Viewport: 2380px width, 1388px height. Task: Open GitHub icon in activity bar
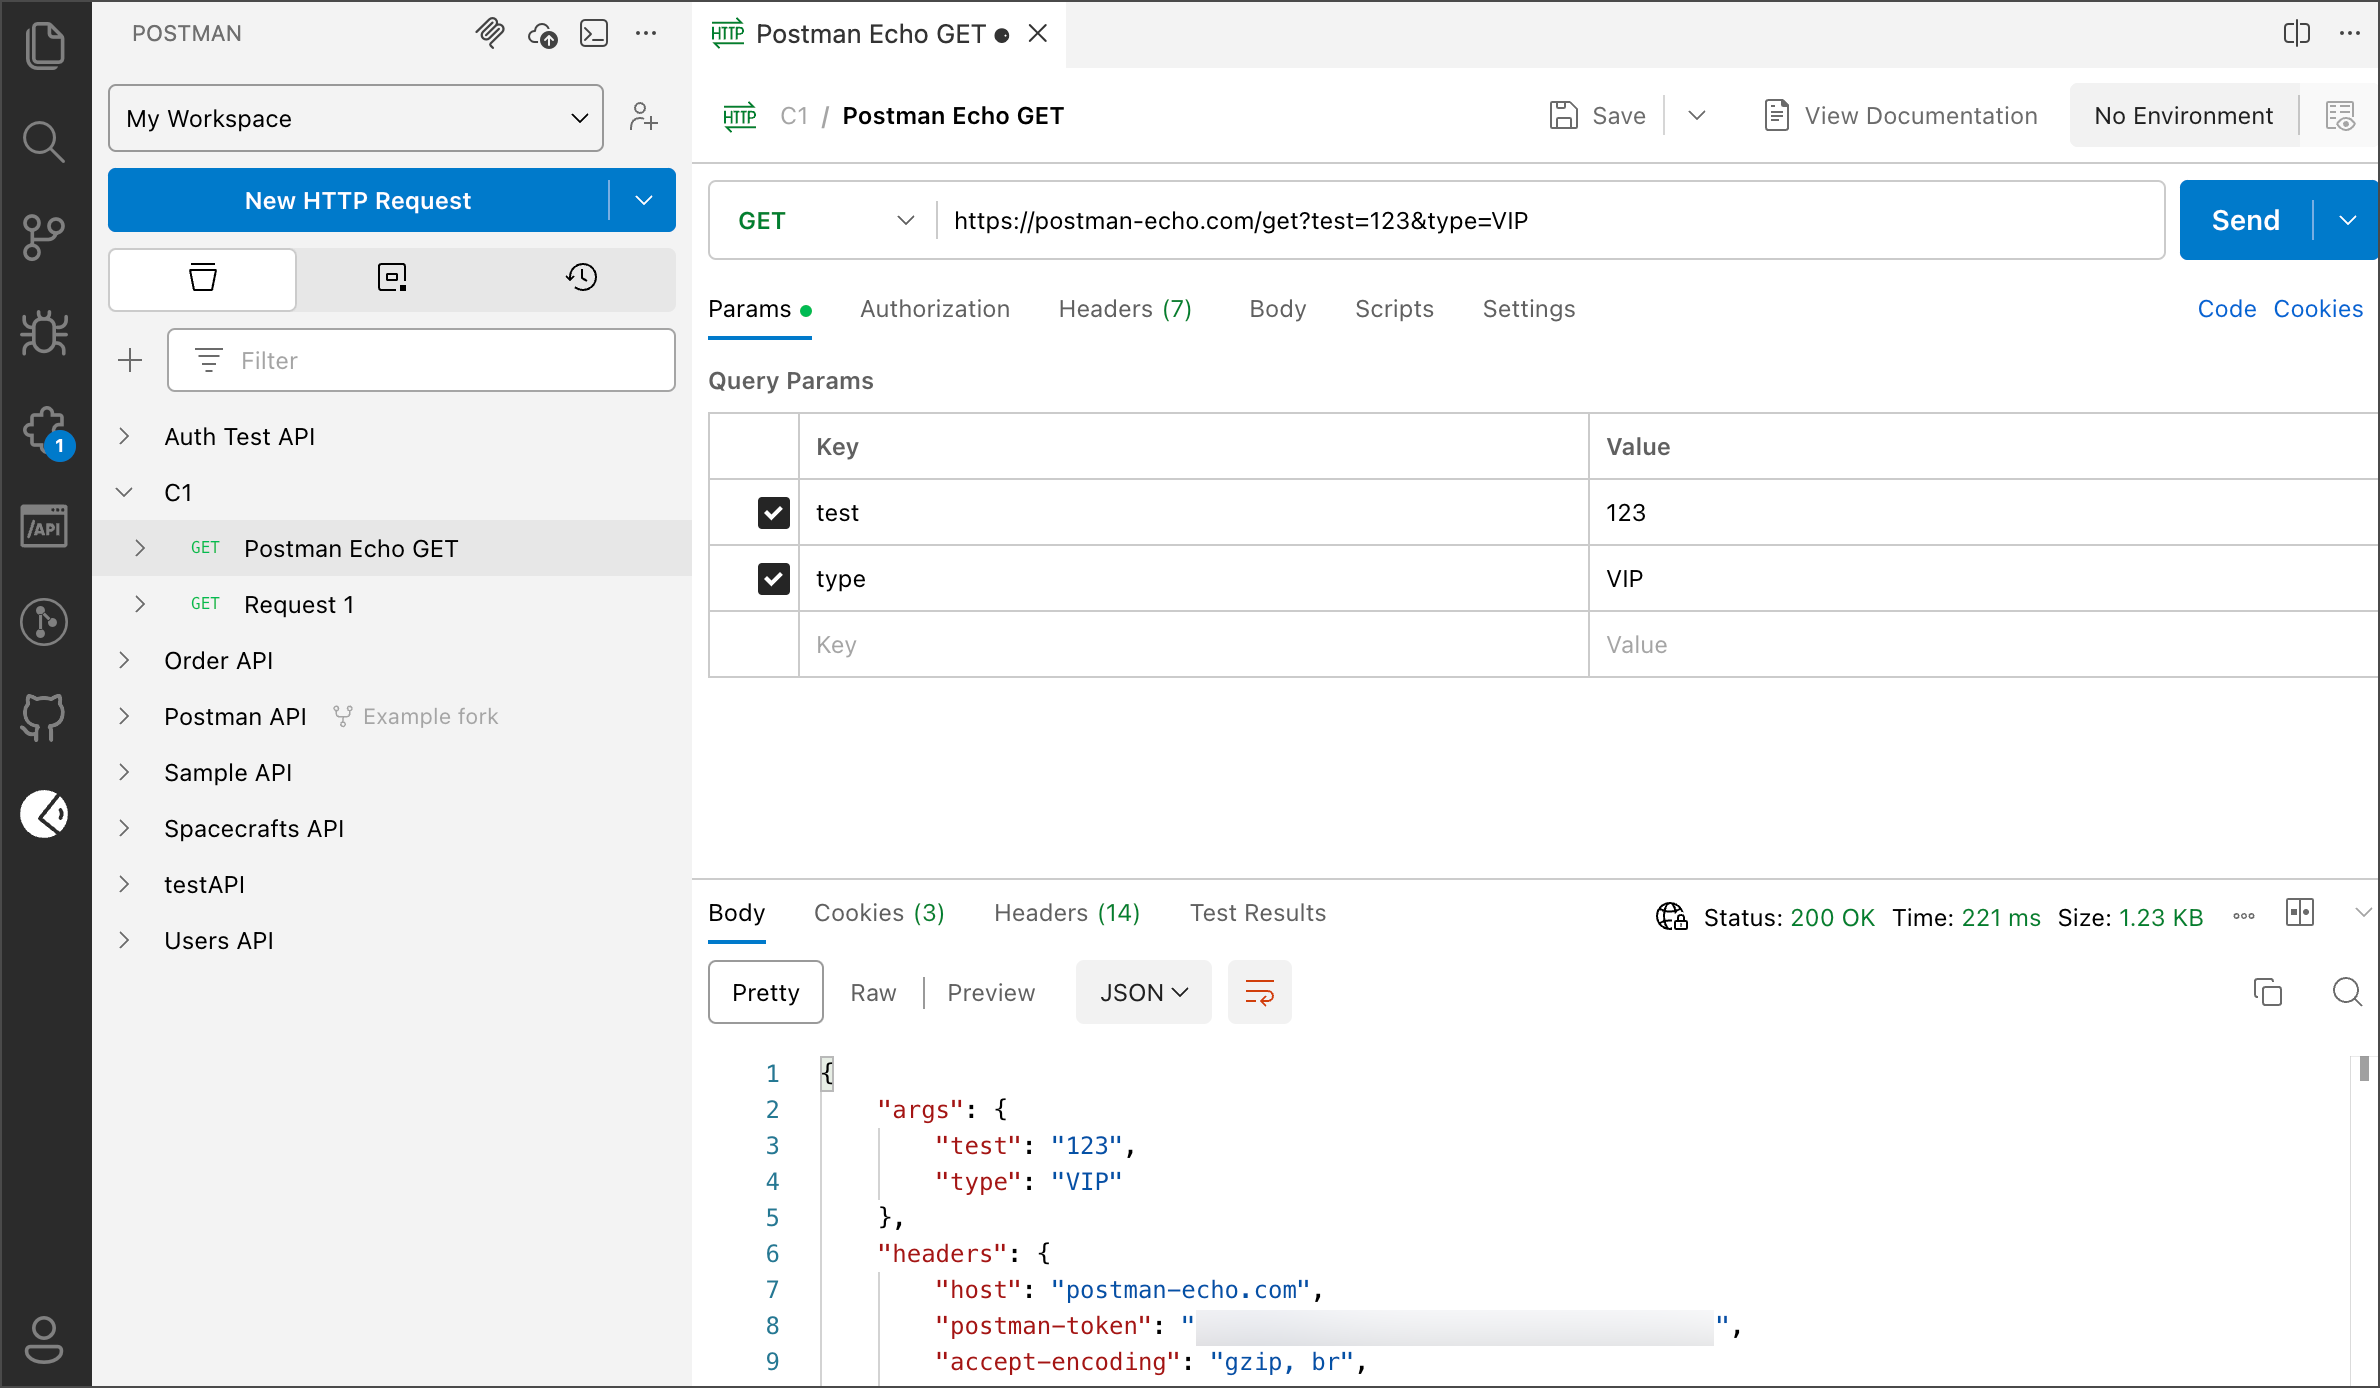click(x=44, y=716)
